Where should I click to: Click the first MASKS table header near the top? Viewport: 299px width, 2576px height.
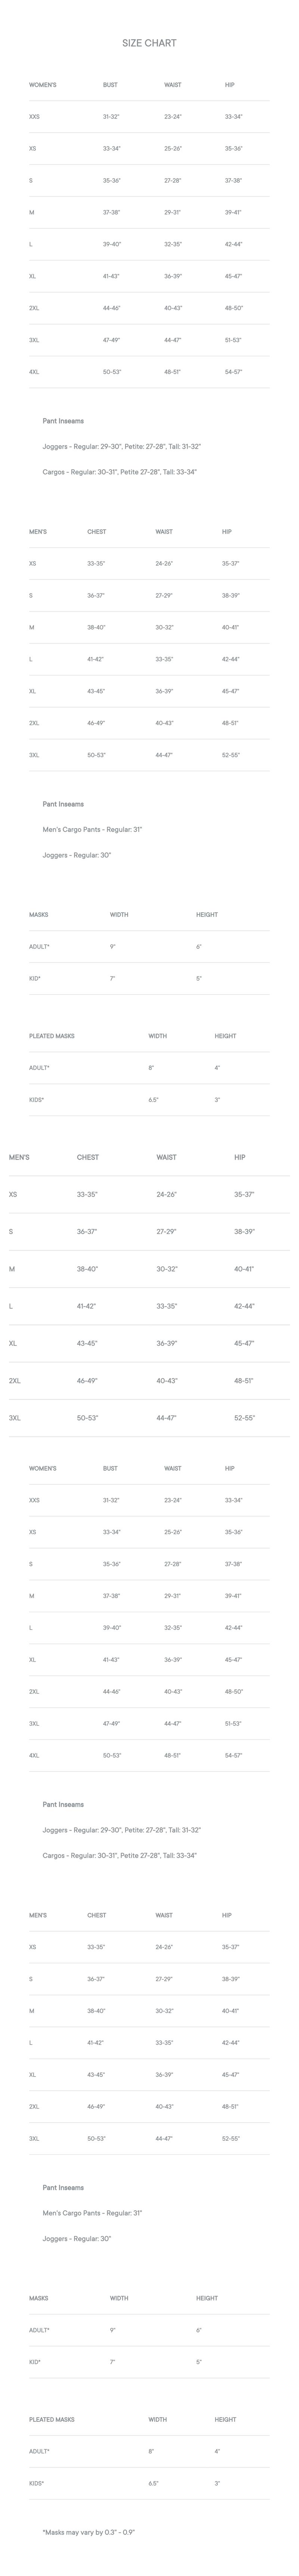point(38,914)
